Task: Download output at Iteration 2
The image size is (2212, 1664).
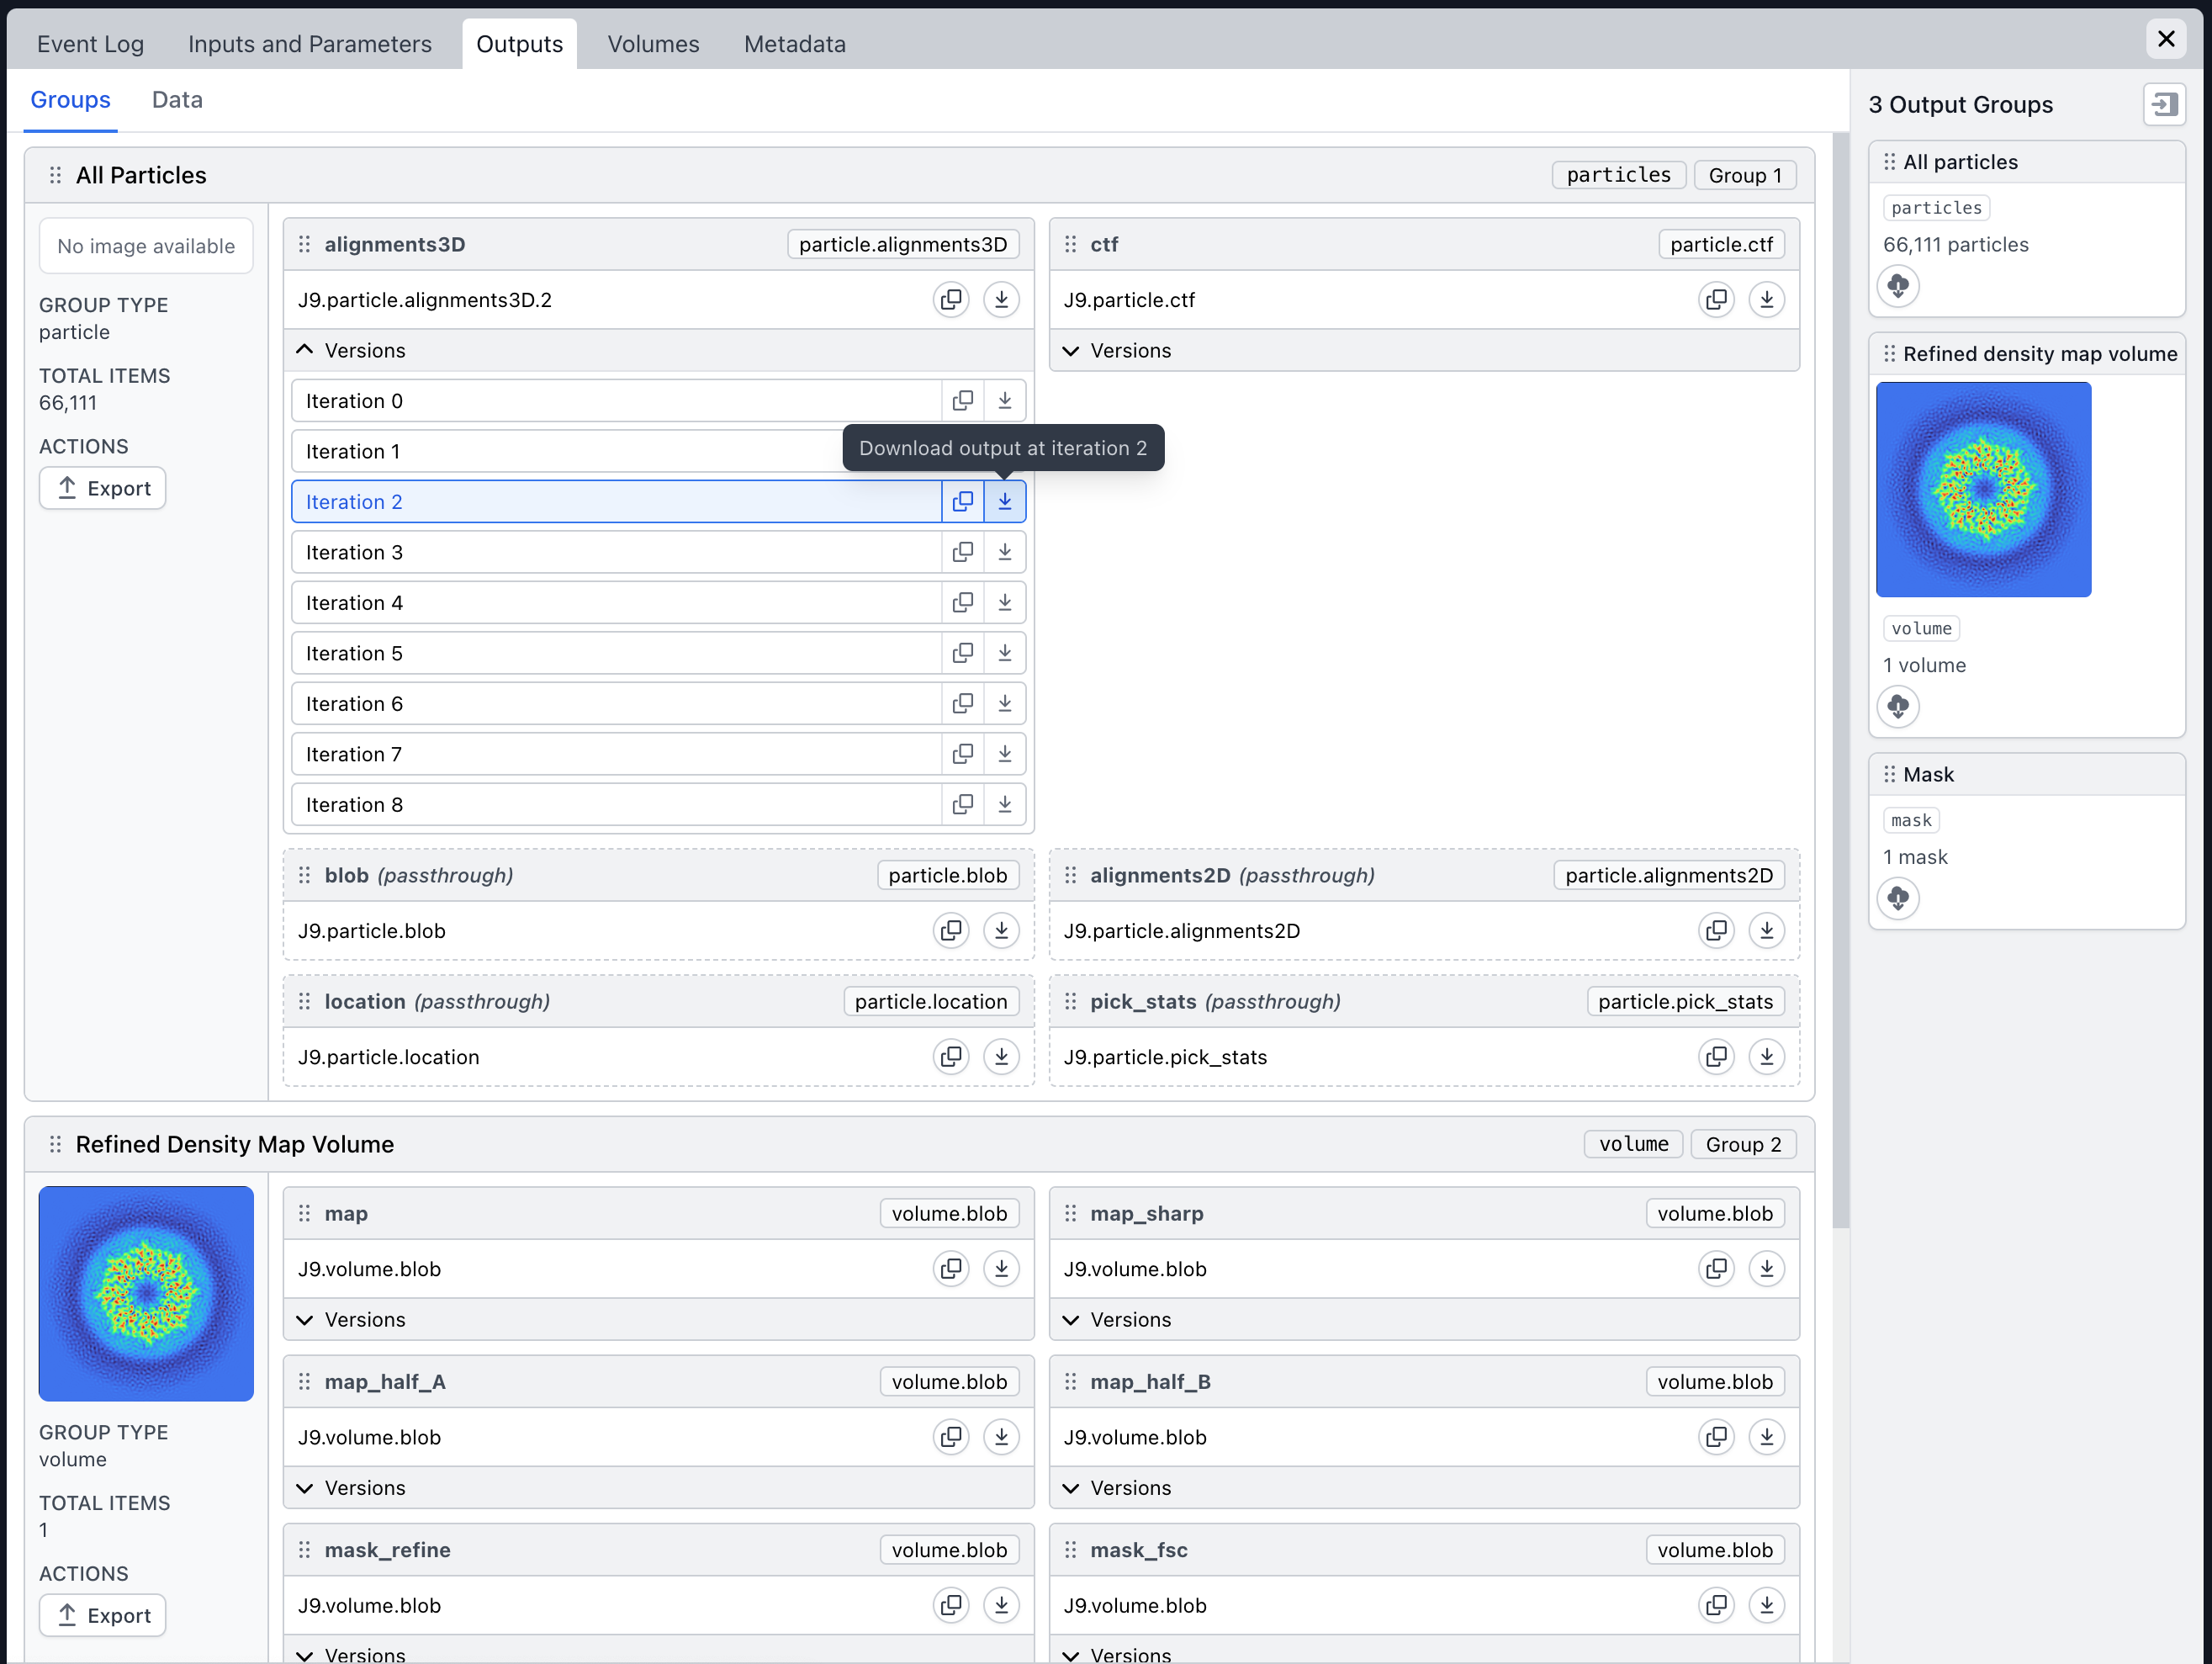Action: pos(1004,501)
